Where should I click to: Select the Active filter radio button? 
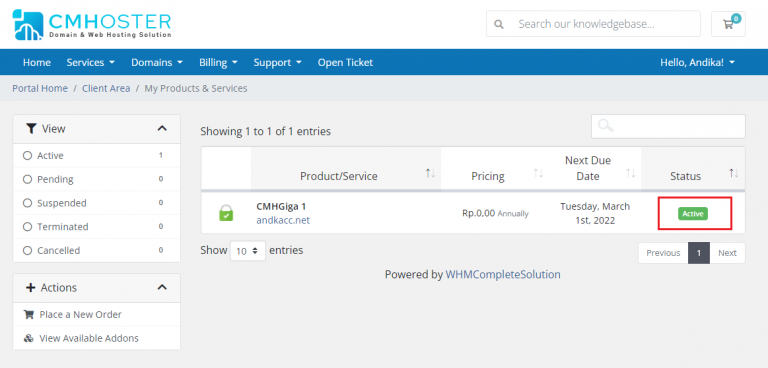pyautogui.click(x=27, y=155)
